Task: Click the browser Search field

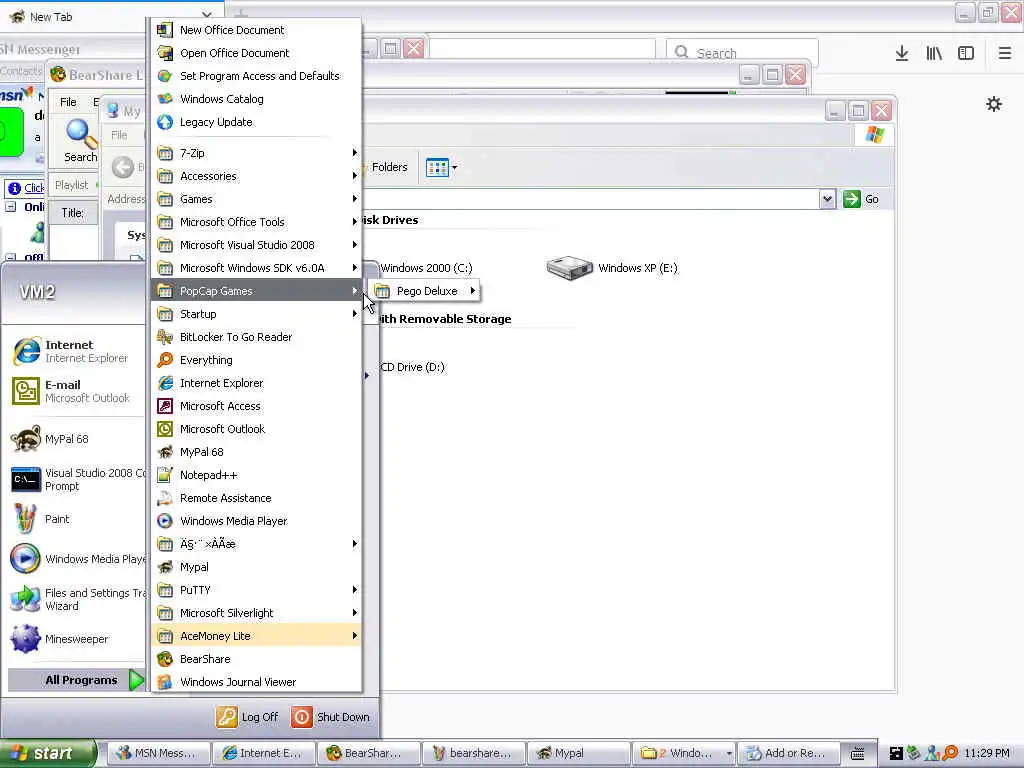Action: [742, 52]
